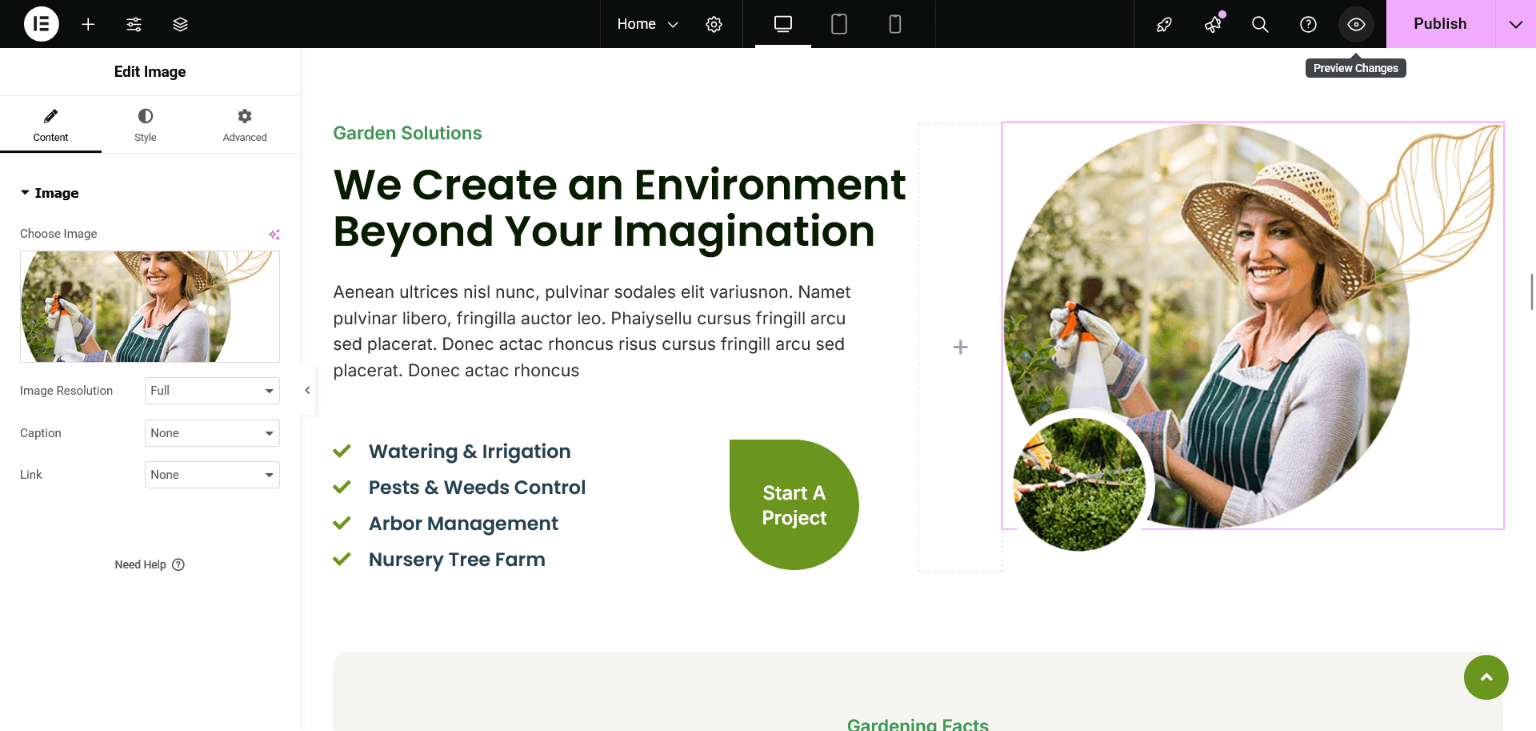Switch to the Style tab

[145, 125]
